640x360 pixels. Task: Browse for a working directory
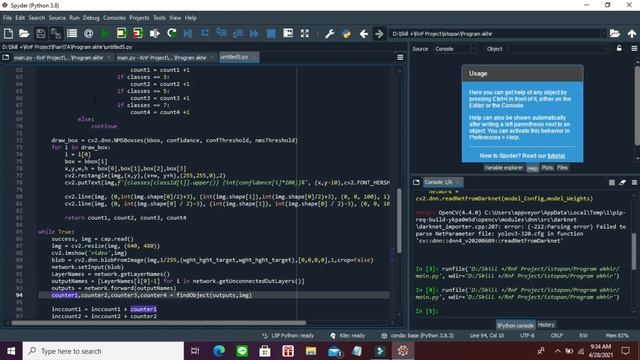pyautogui.click(x=615, y=33)
